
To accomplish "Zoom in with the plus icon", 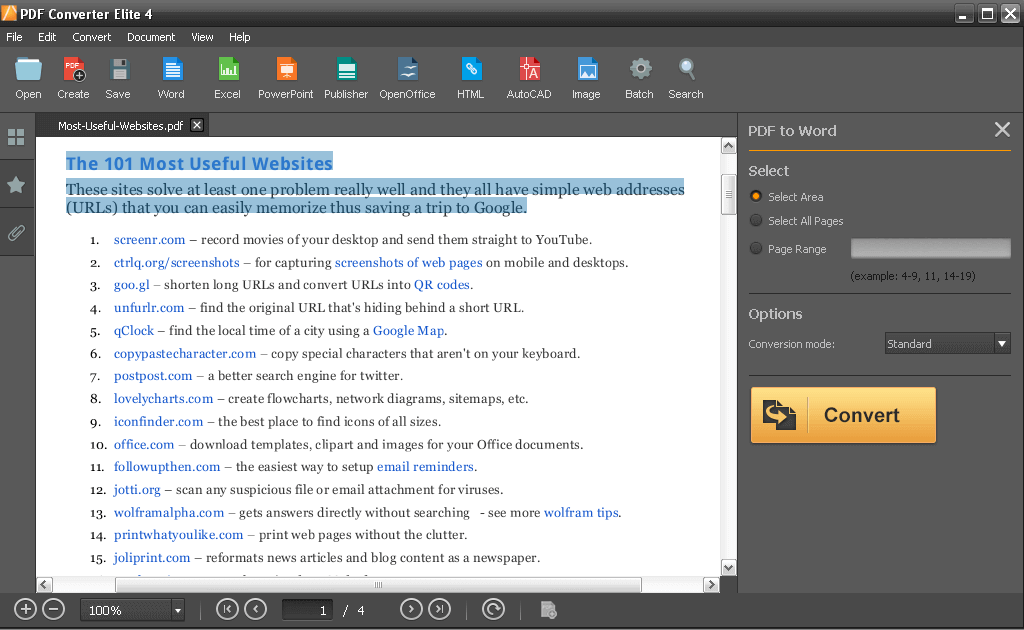I will (x=25, y=610).
